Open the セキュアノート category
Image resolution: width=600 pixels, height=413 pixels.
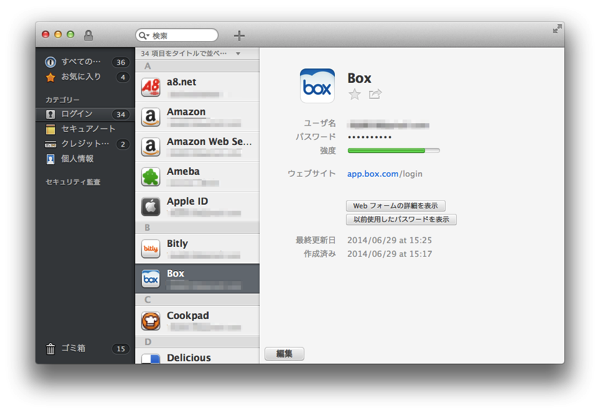pyautogui.click(x=85, y=129)
